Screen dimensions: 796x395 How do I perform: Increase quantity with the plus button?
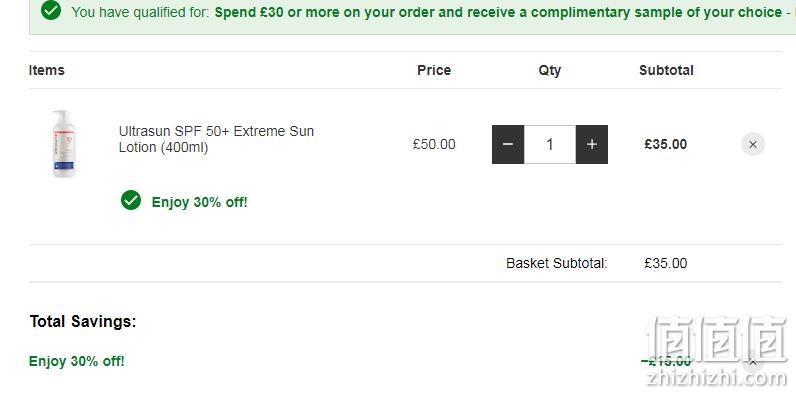point(592,145)
